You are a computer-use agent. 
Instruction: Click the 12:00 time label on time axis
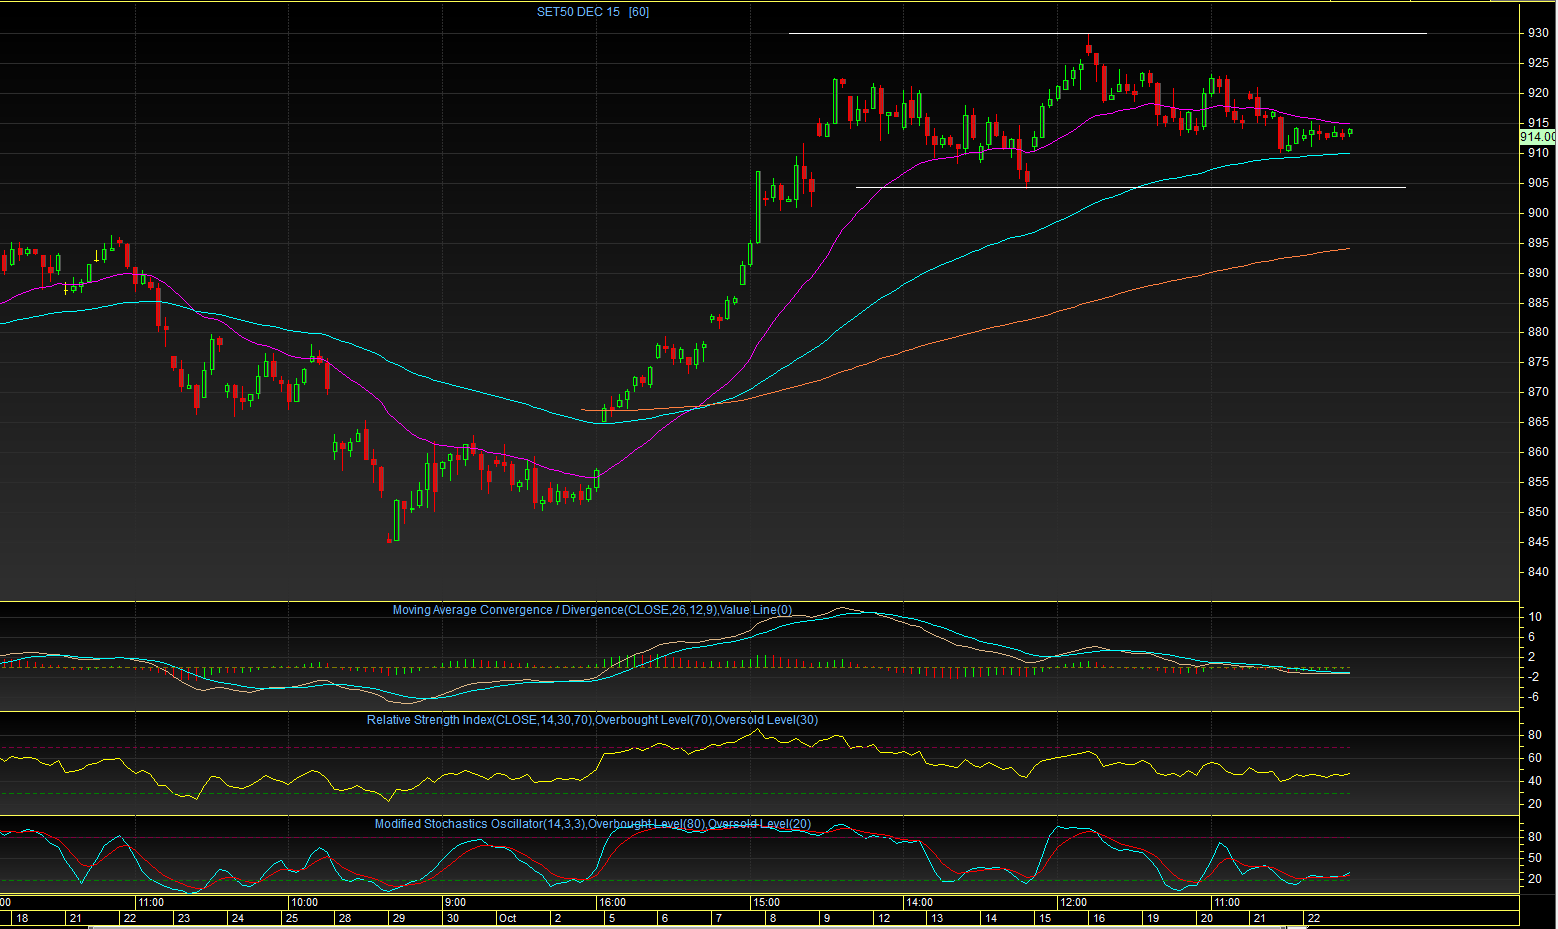click(x=1074, y=902)
